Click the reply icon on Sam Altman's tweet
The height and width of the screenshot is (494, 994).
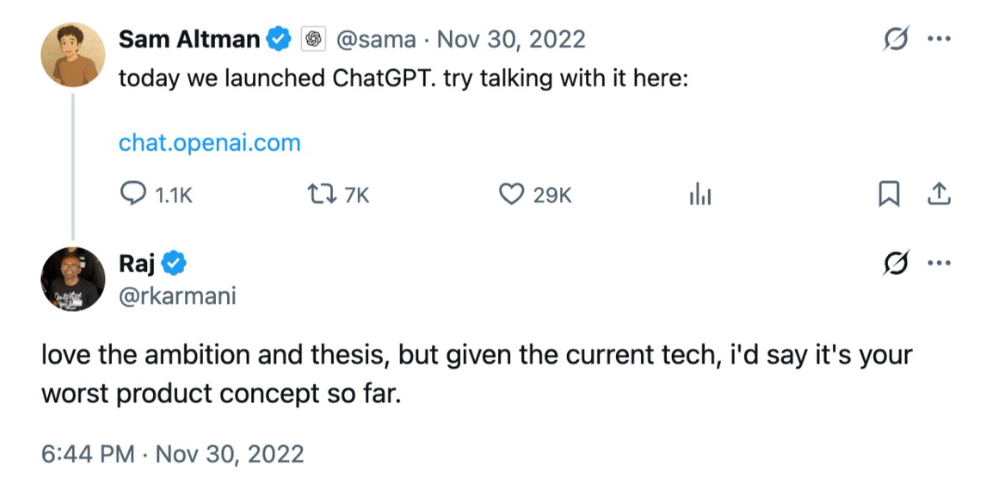click(x=133, y=195)
